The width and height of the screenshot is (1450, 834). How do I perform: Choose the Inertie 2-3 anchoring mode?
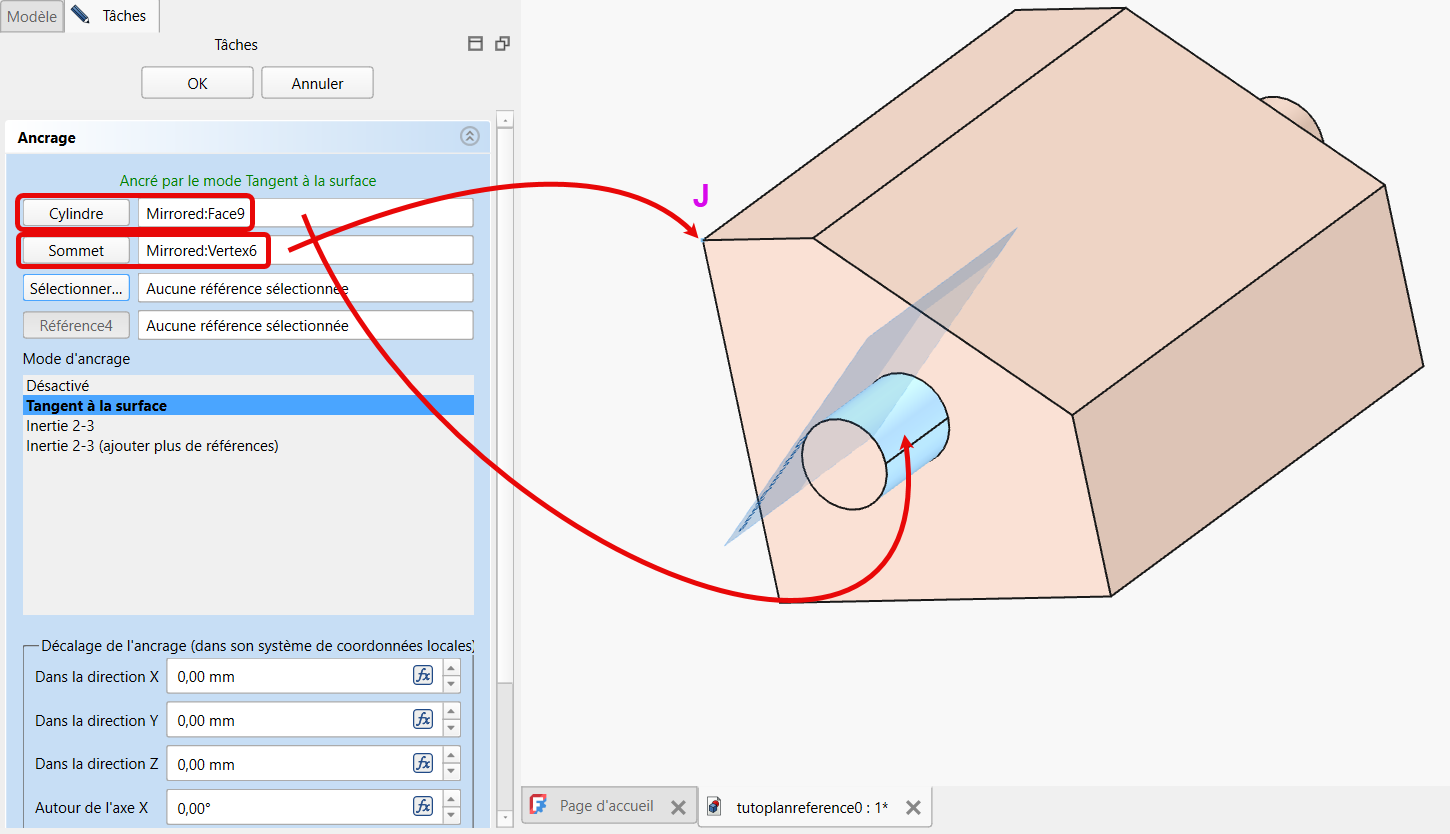tap(60, 426)
